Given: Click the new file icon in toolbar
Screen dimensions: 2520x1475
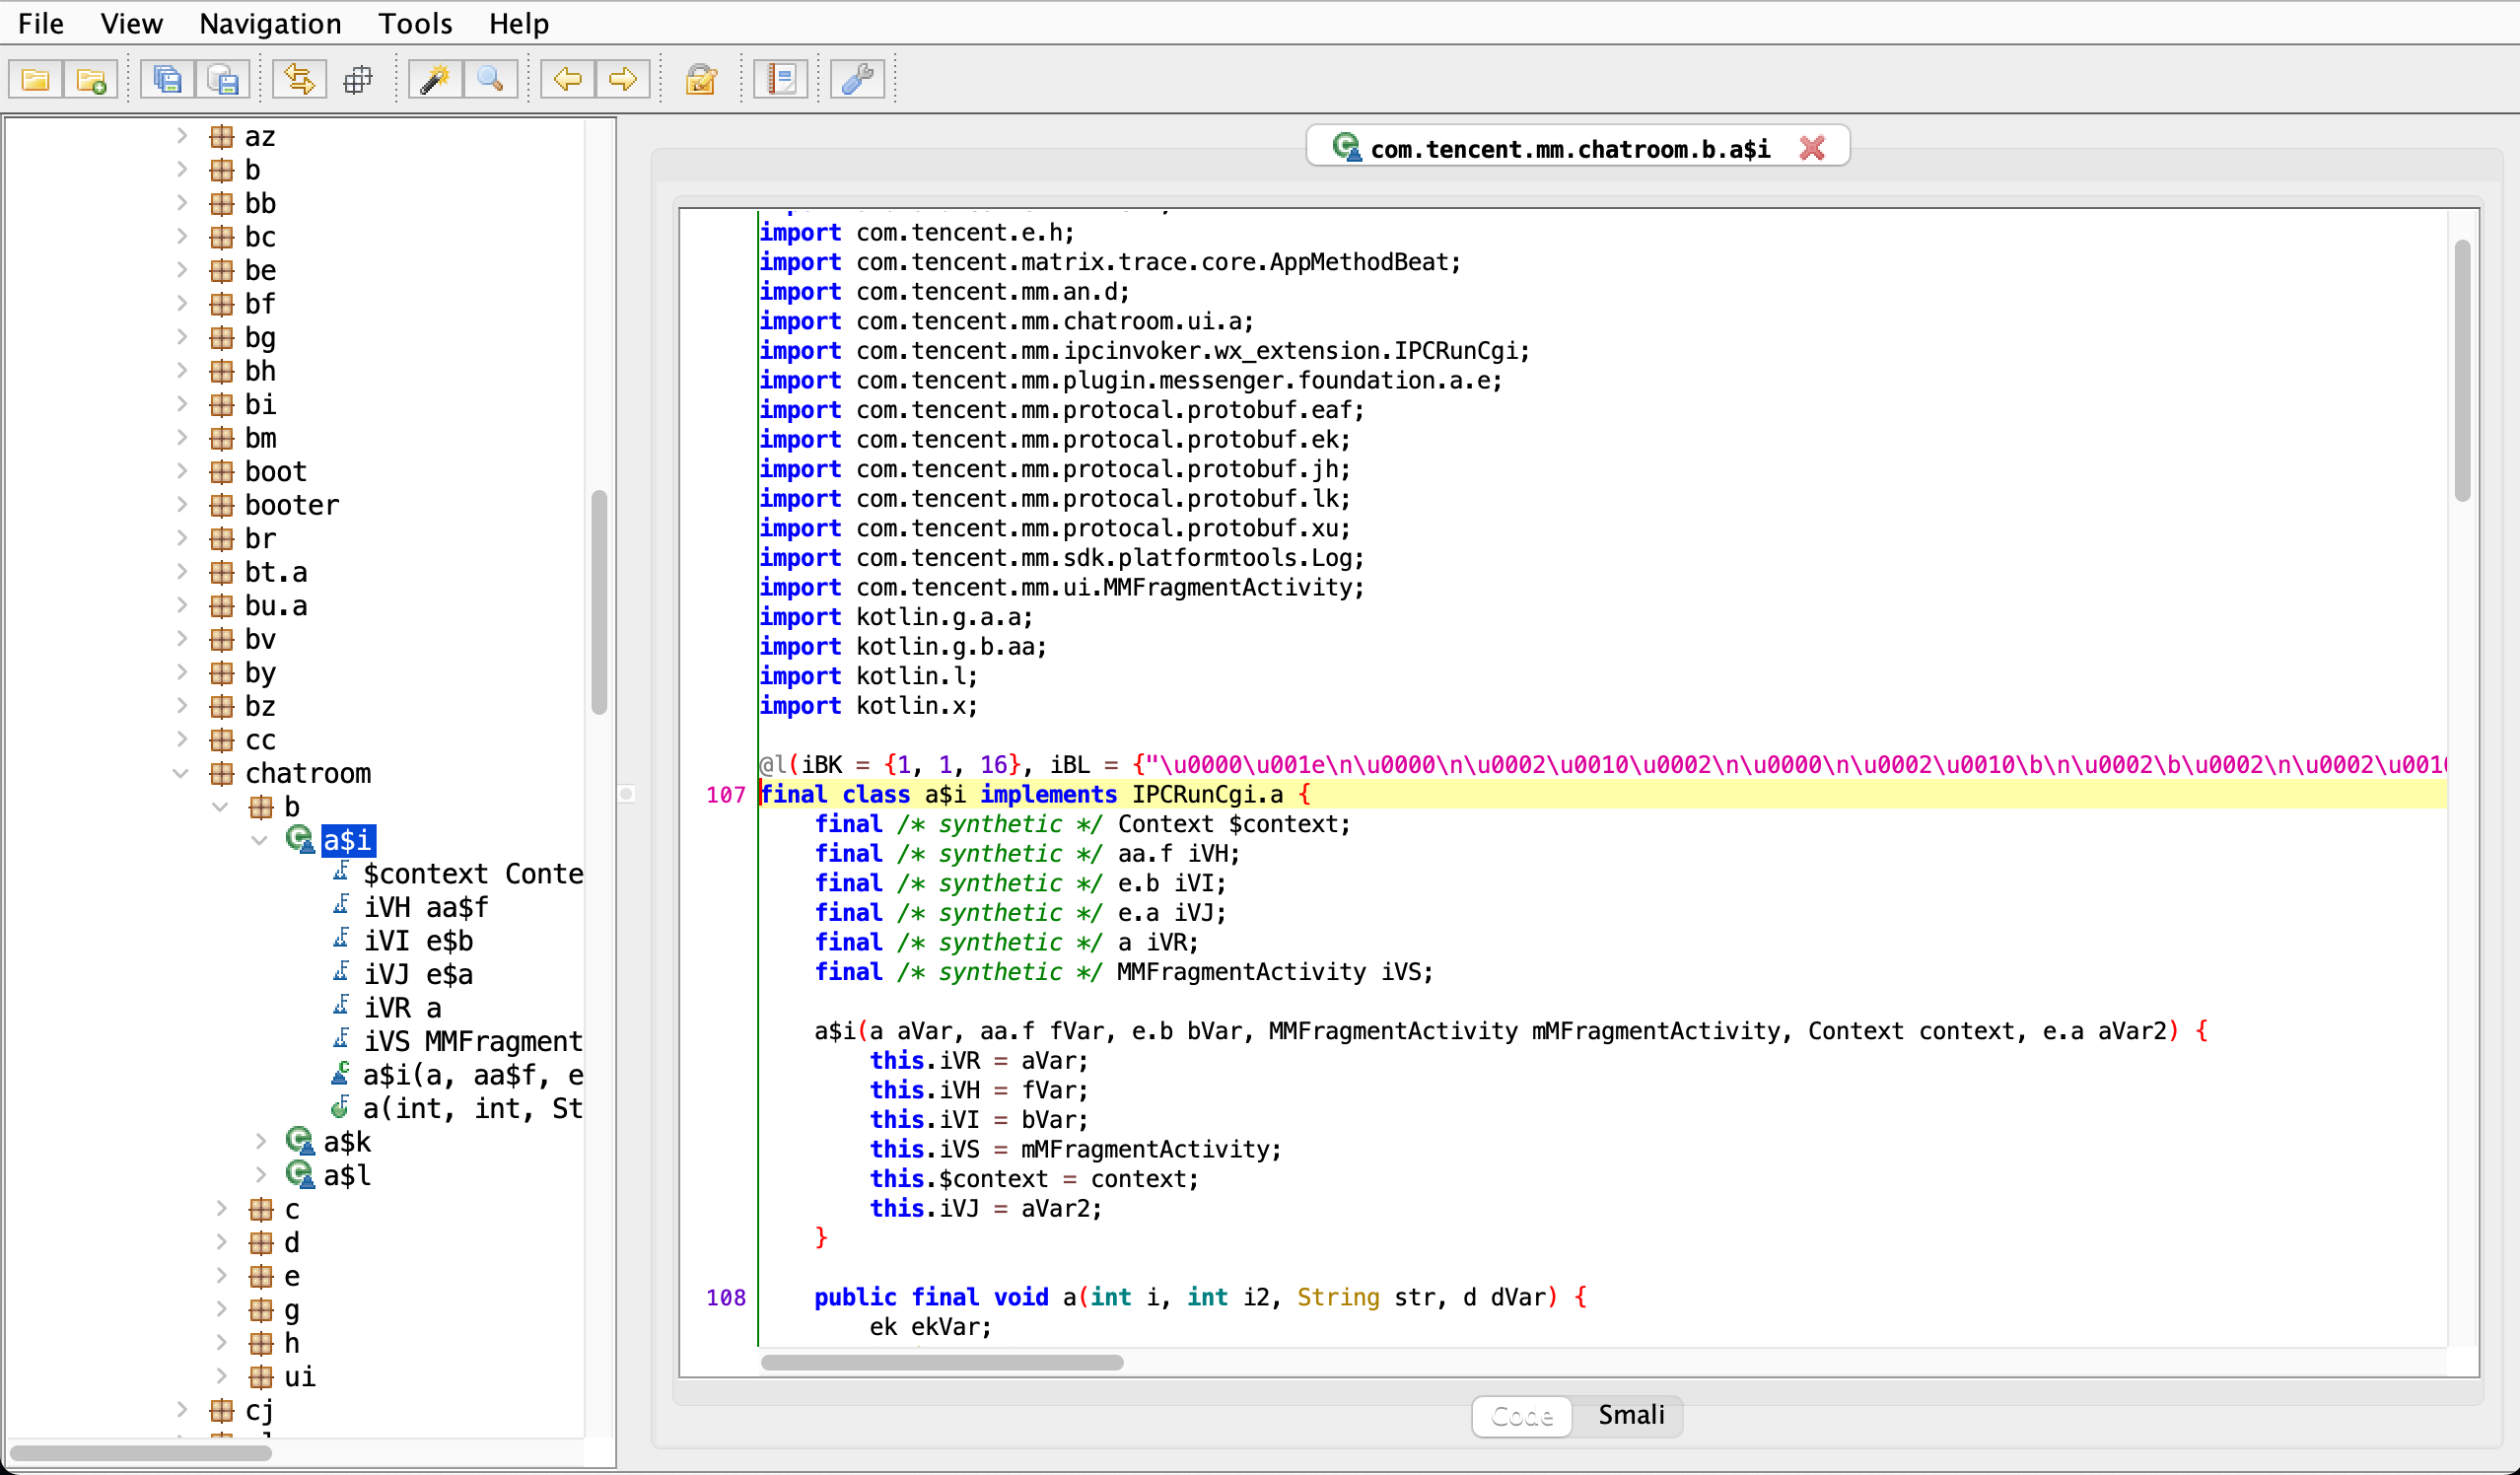Looking at the screenshot, I should (92, 81).
